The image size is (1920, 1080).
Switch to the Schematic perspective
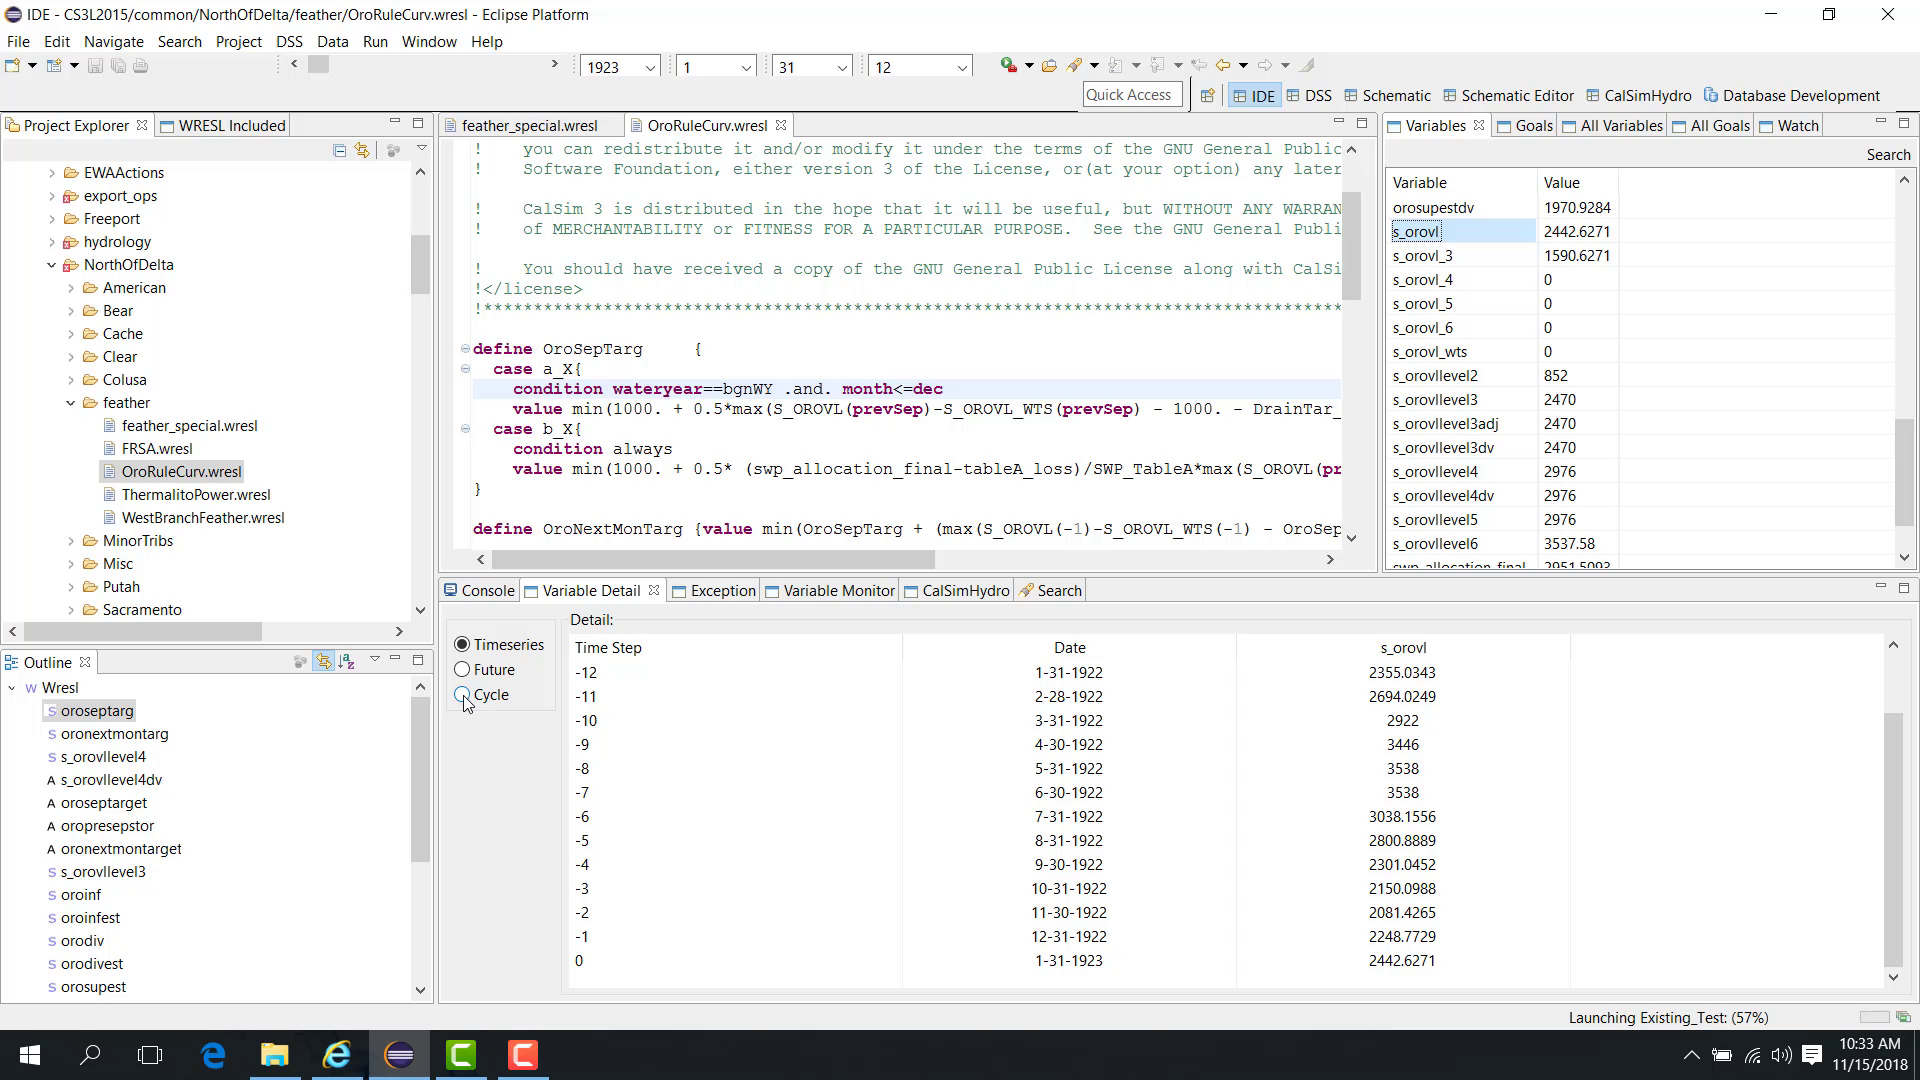1387,96
